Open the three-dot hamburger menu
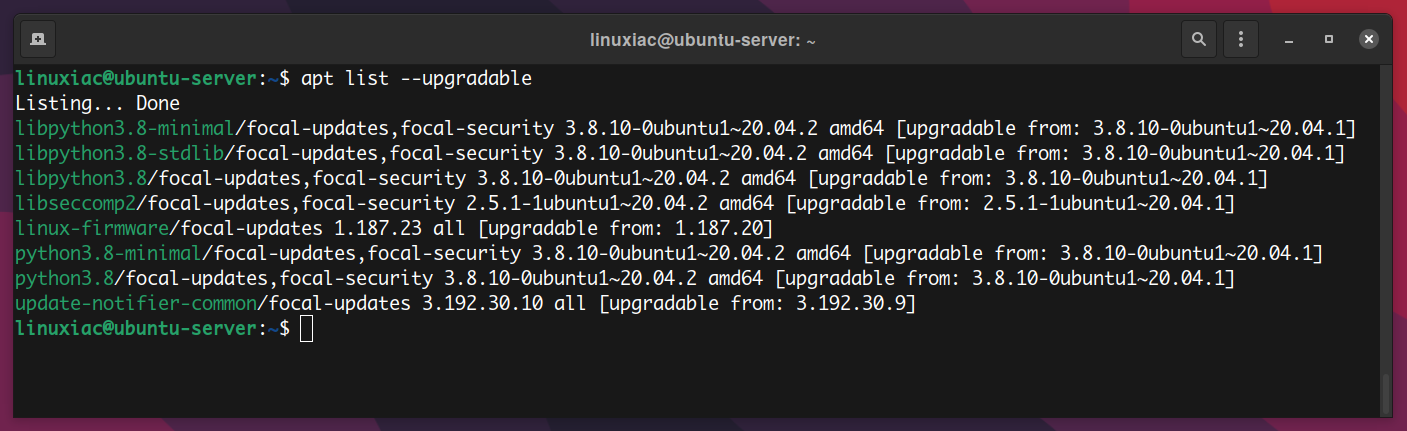This screenshot has width=1407, height=431. tap(1241, 40)
